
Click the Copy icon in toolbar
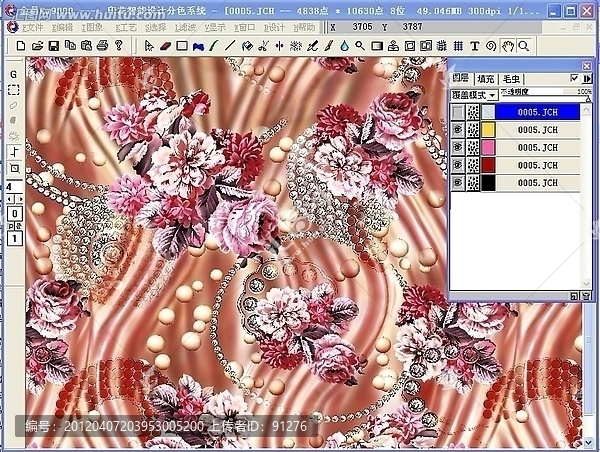coord(70,46)
